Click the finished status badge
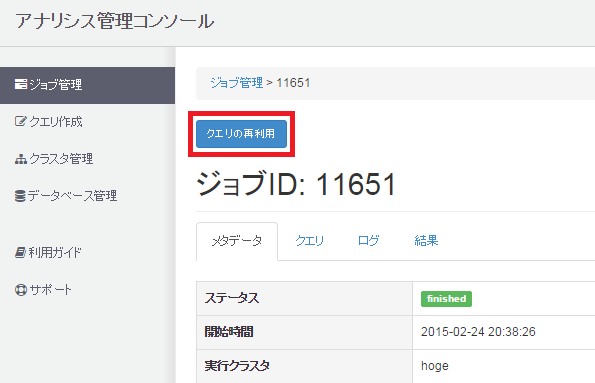595x383 pixels. tap(446, 299)
